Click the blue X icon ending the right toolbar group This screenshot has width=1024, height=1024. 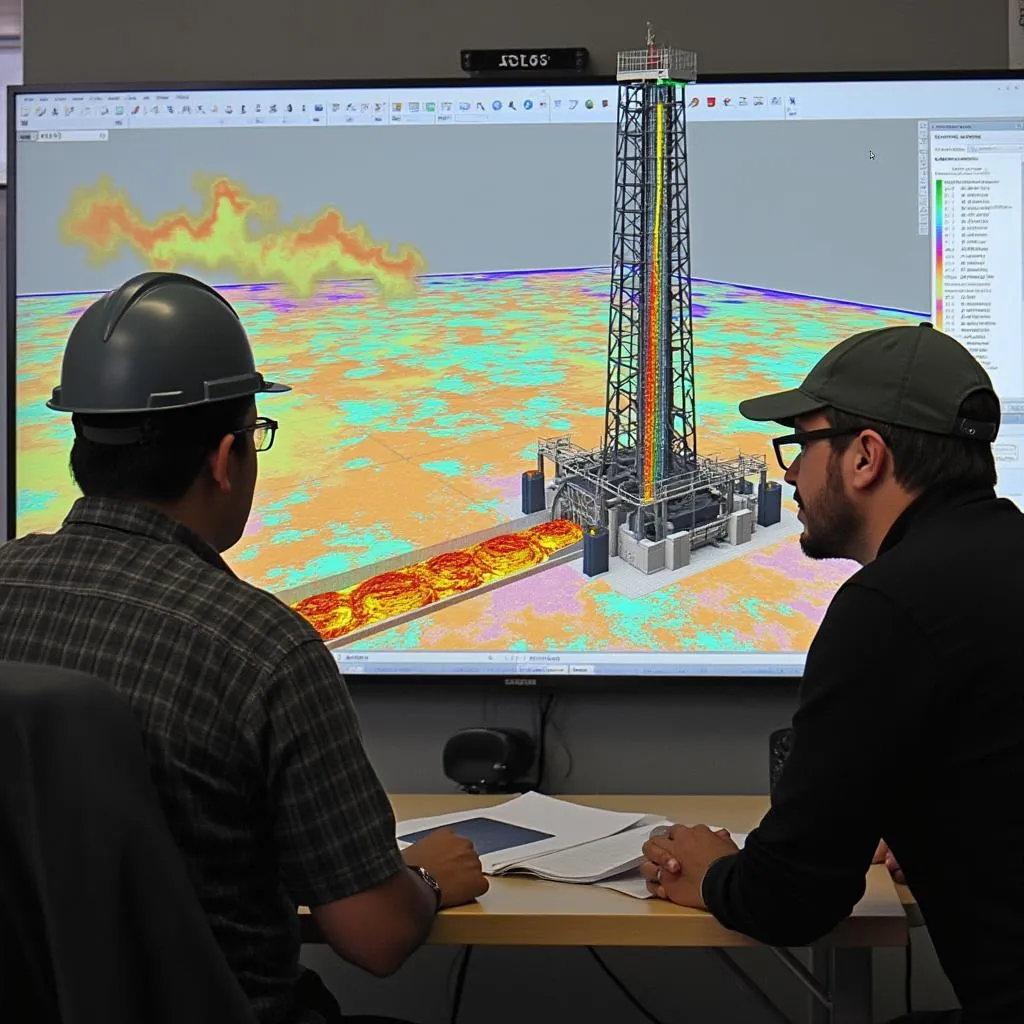(x=792, y=101)
